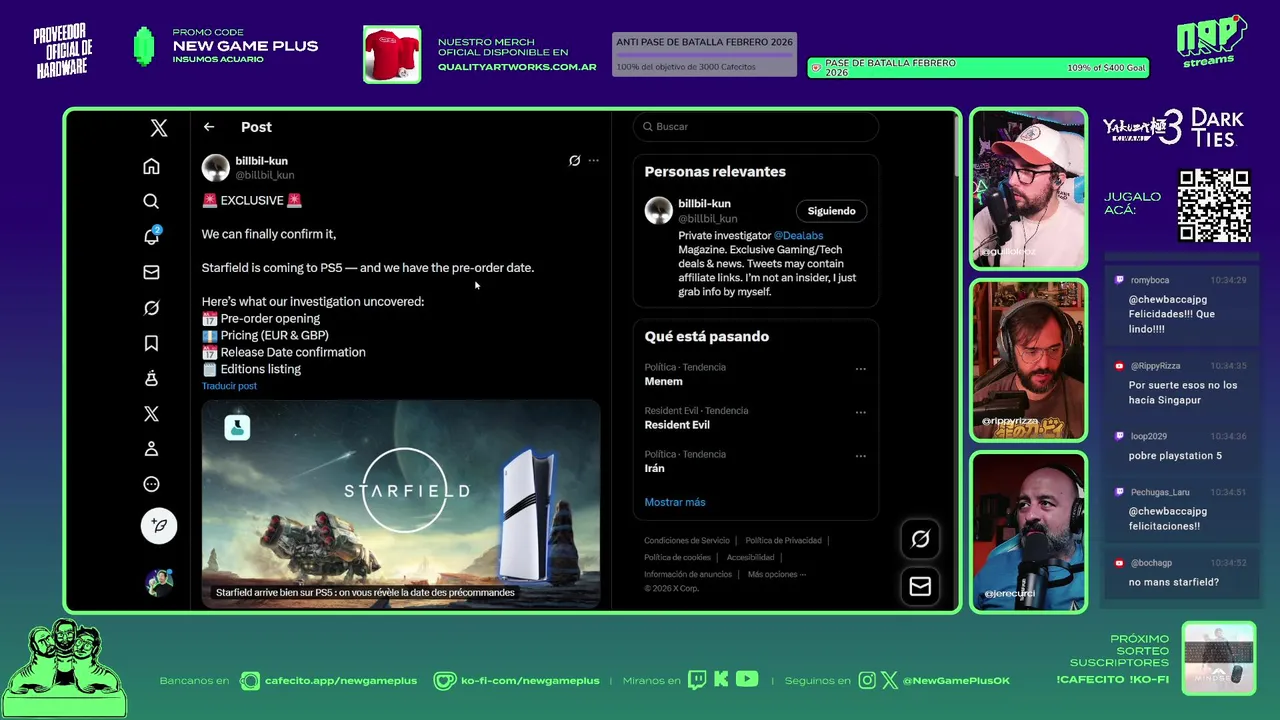Open options dots for Irán trend
The height and width of the screenshot is (720, 1280).
(x=860, y=456)
